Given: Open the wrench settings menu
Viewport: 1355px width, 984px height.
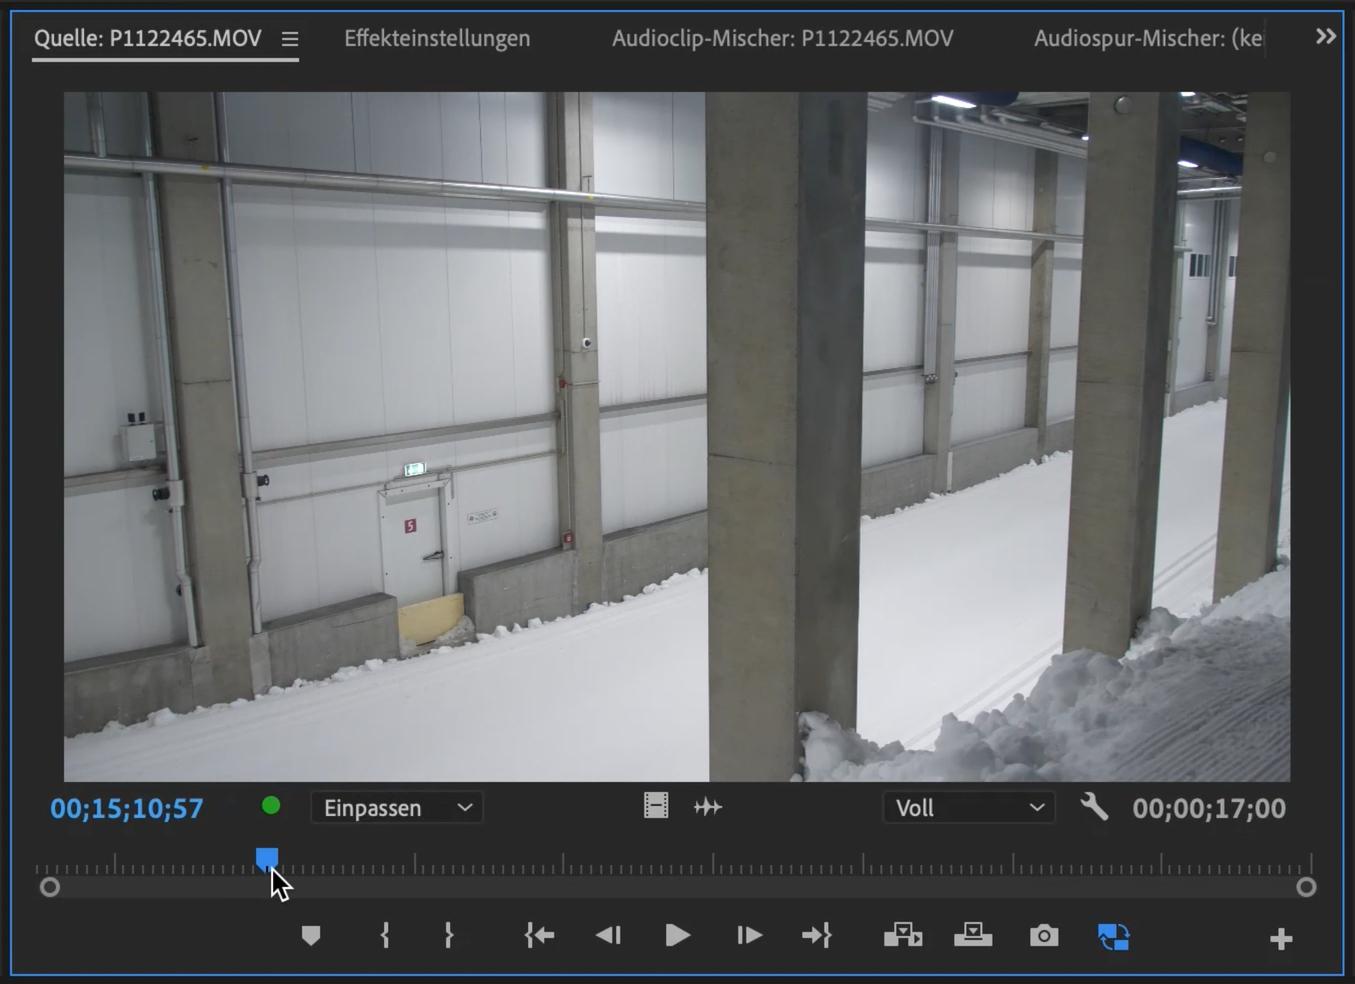Looking at the screenshot, I should tap(1094, 807).
